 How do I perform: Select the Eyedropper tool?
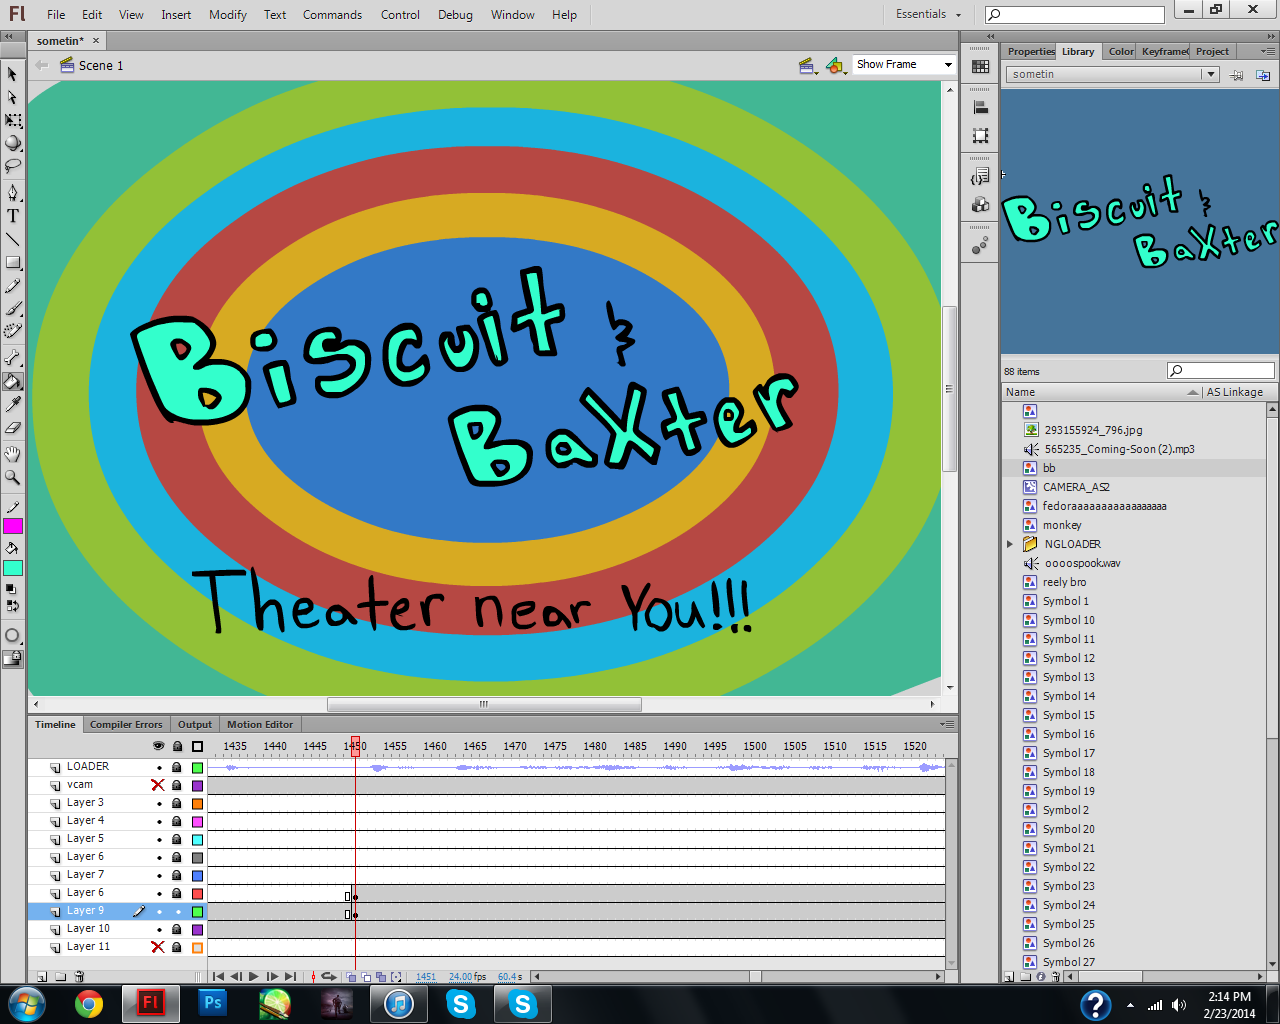coord(12,404)
